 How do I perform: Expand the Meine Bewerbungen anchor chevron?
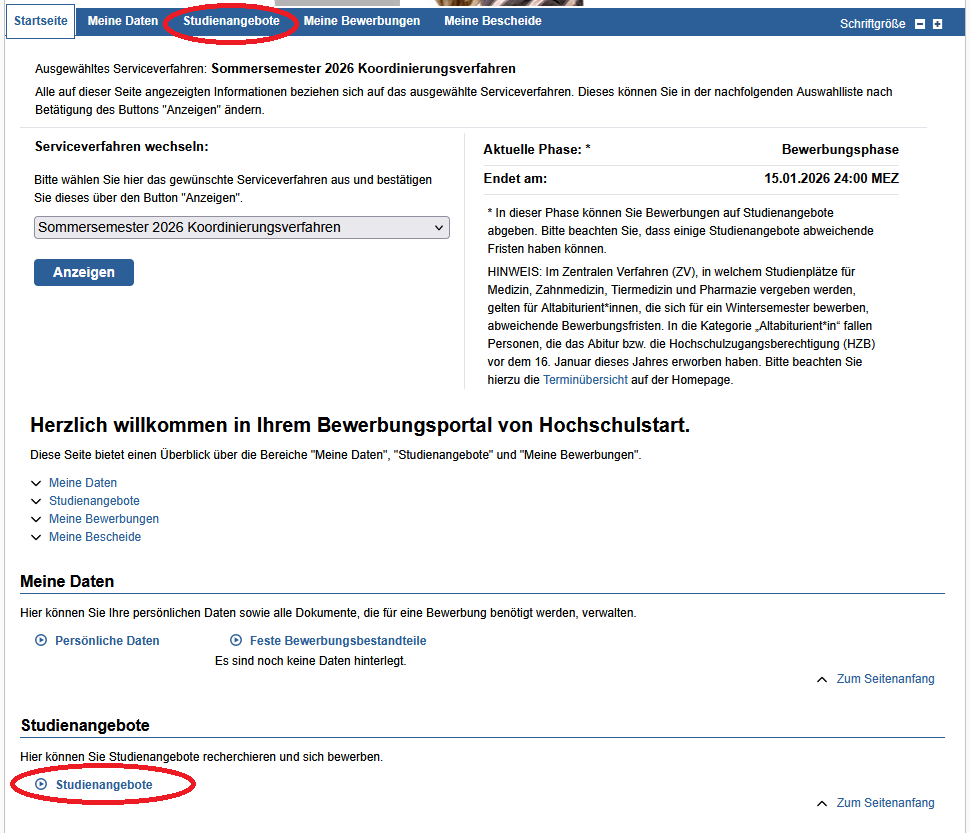pyautogui.click(x=37, y=519)
